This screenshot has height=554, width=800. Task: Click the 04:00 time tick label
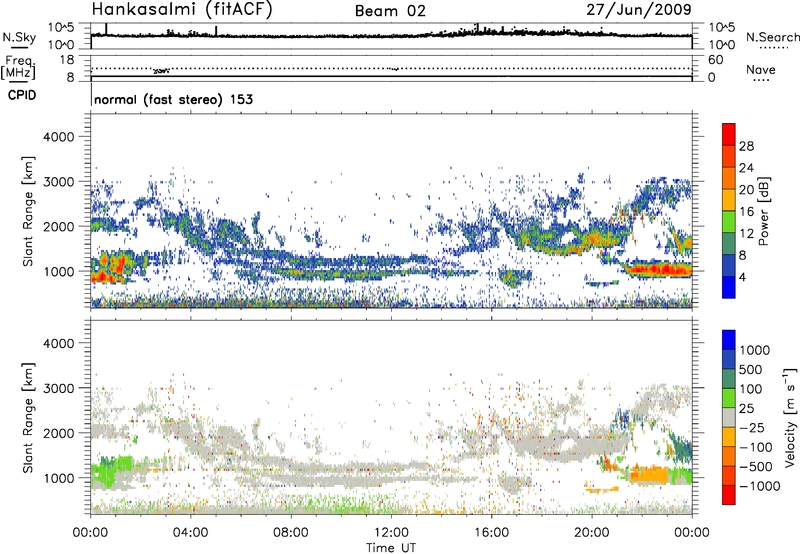[190, 533]
